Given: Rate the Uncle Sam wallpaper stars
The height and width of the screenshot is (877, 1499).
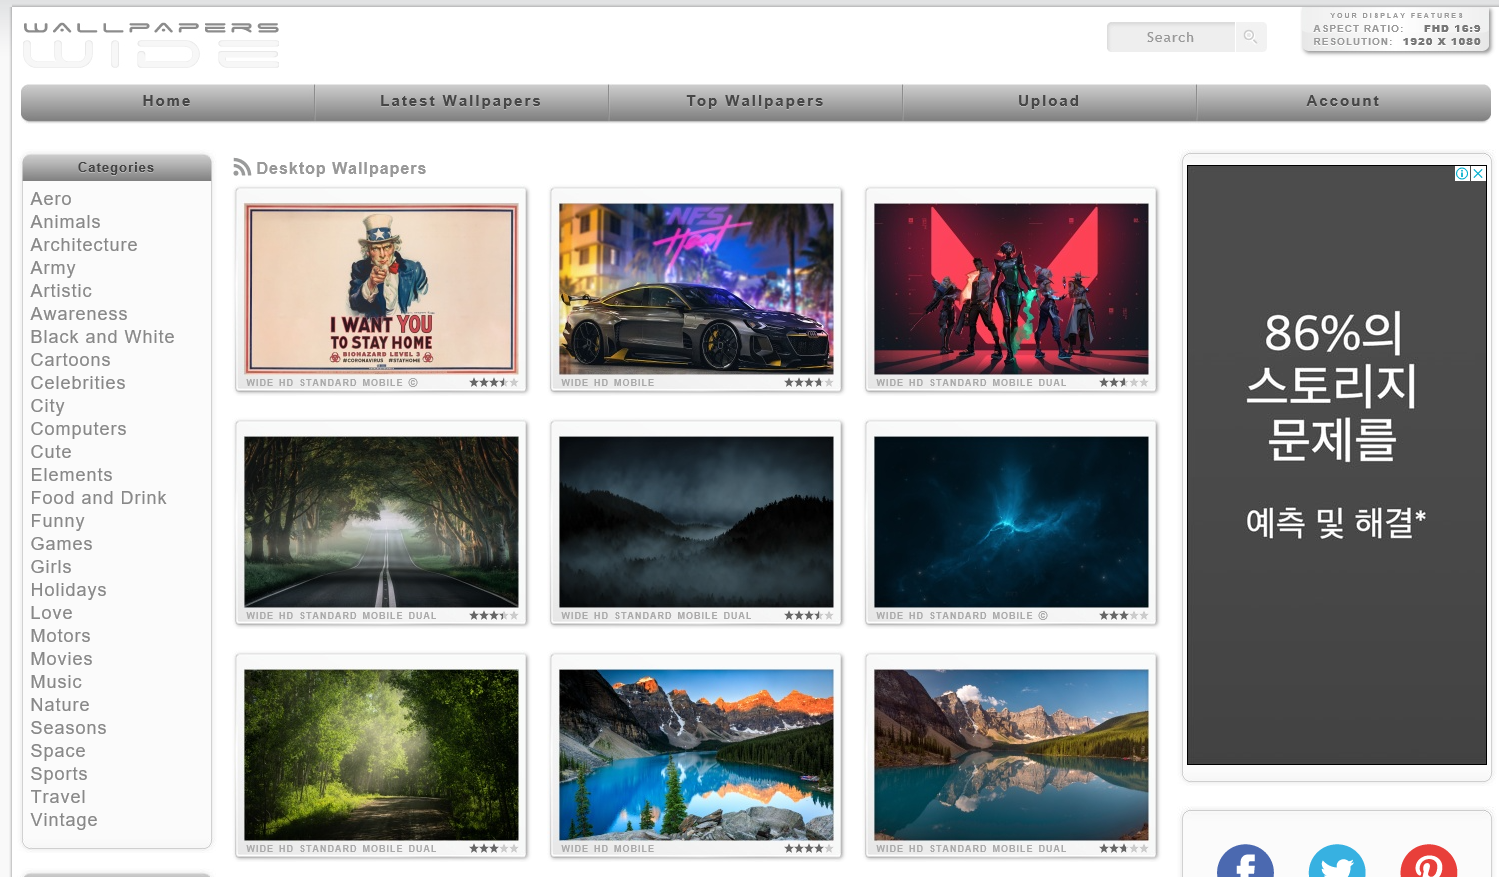Looking at the screenshot, I should [x=494, y=383].
